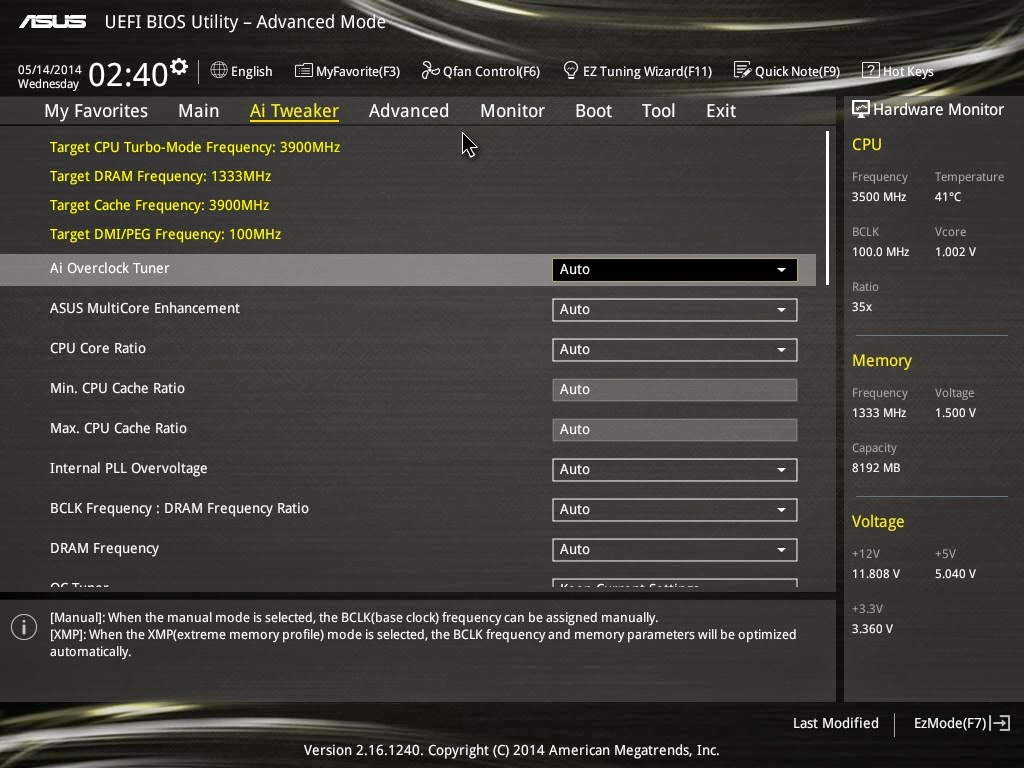The width and height of the screenshot is (1024, 768).
Task: Open Qfan Control(F6)
Action: tap(481, 71)
